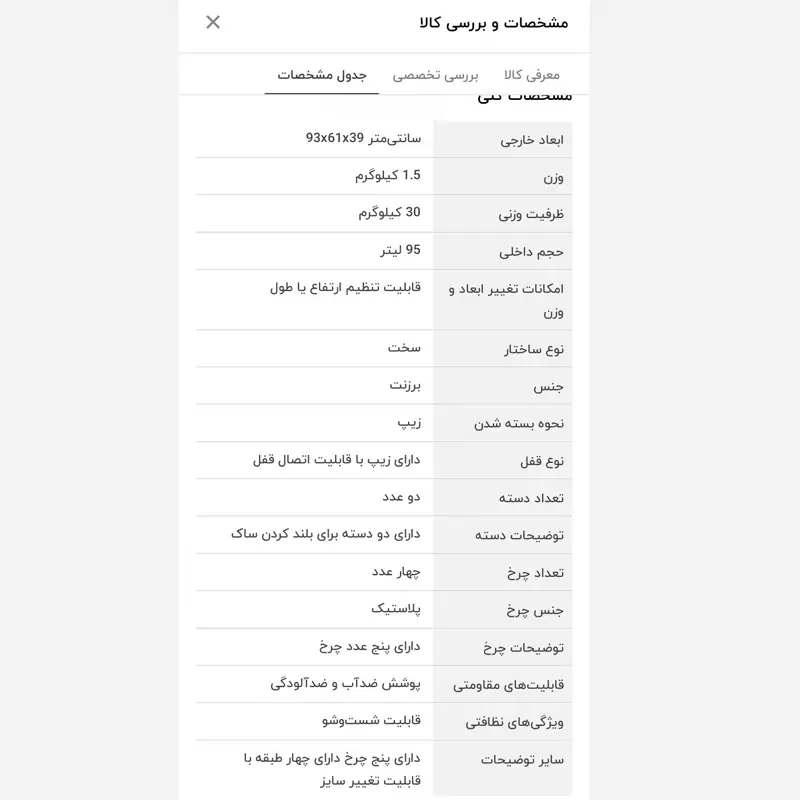Click the قابلیت شست‌وشو value text

coord(371,720)
